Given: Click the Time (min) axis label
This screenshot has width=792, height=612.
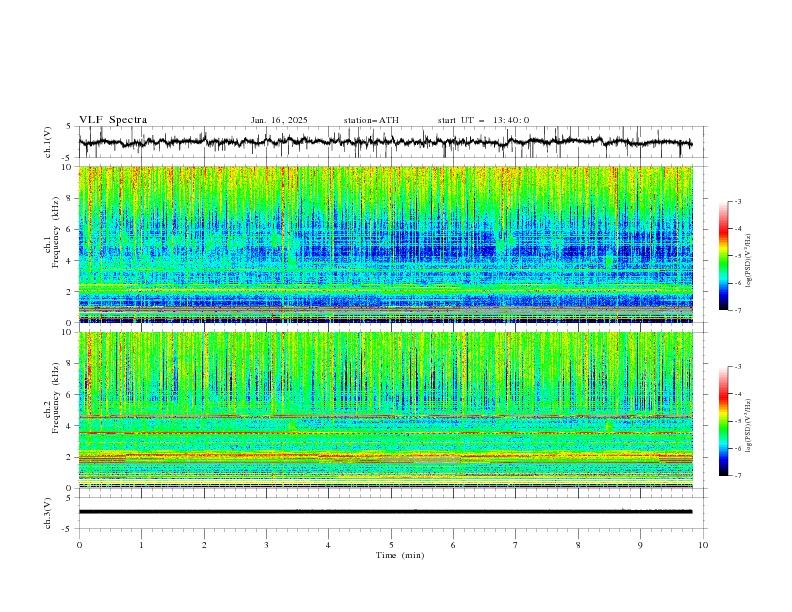Looking at the screenshot, I should coord(400,555).
